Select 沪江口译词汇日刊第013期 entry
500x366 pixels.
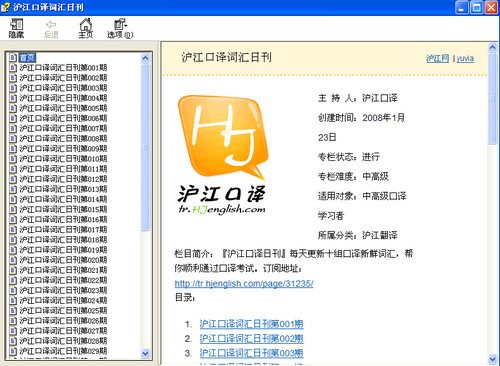click(63, 189)
